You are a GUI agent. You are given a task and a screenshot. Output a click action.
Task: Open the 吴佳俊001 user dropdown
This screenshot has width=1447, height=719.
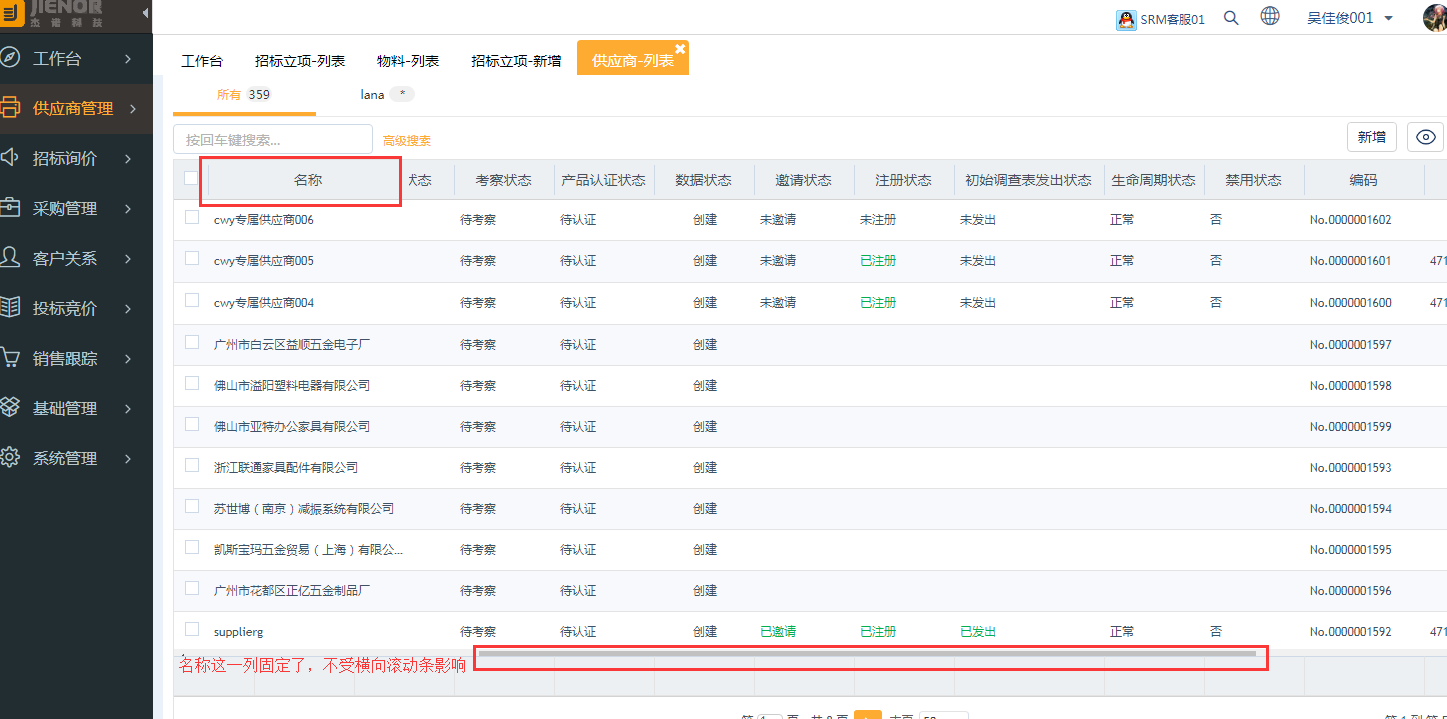click(x=1350, y=18)
